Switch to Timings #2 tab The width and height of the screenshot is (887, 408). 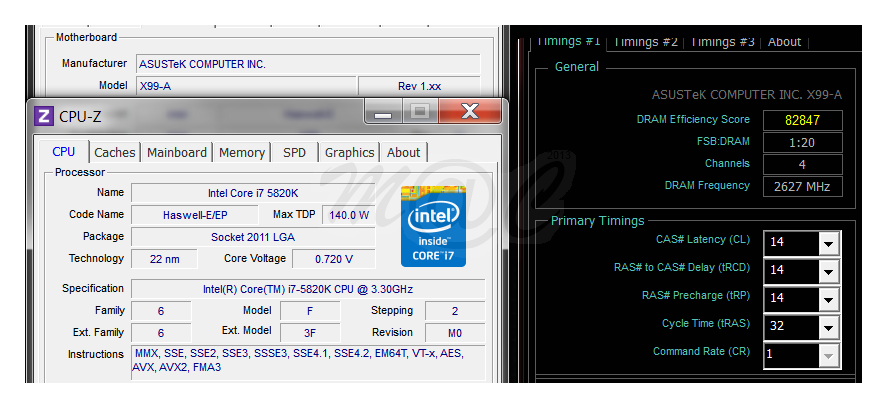(645, 42)
